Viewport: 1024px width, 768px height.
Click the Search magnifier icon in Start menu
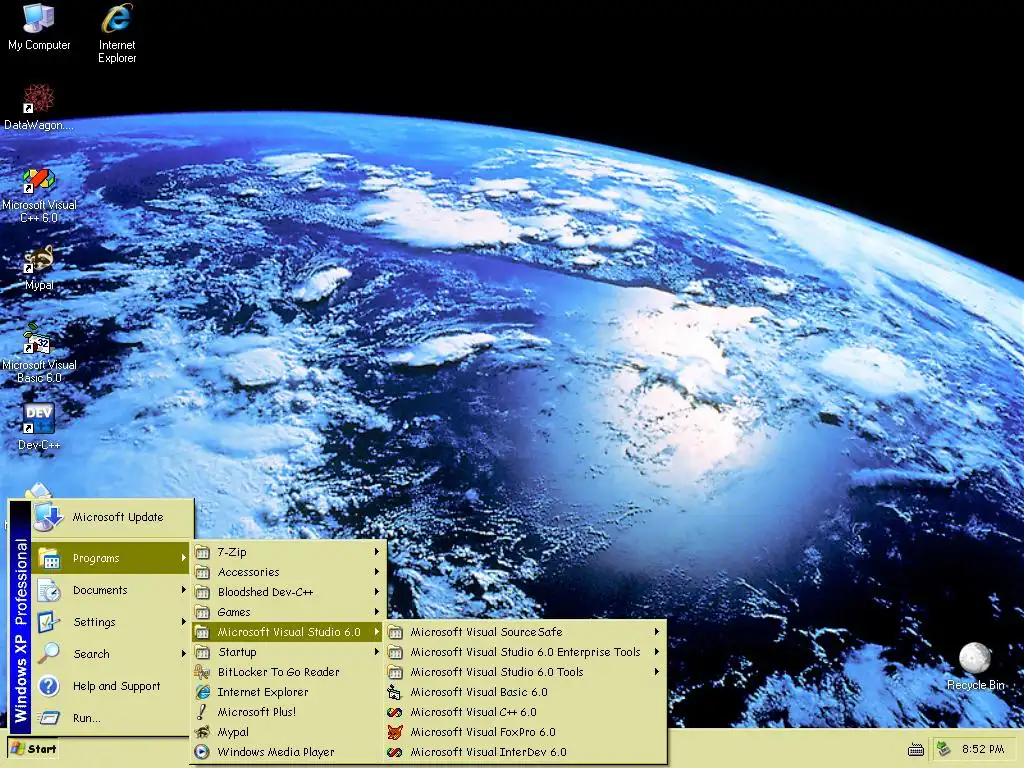click(50, 654)
